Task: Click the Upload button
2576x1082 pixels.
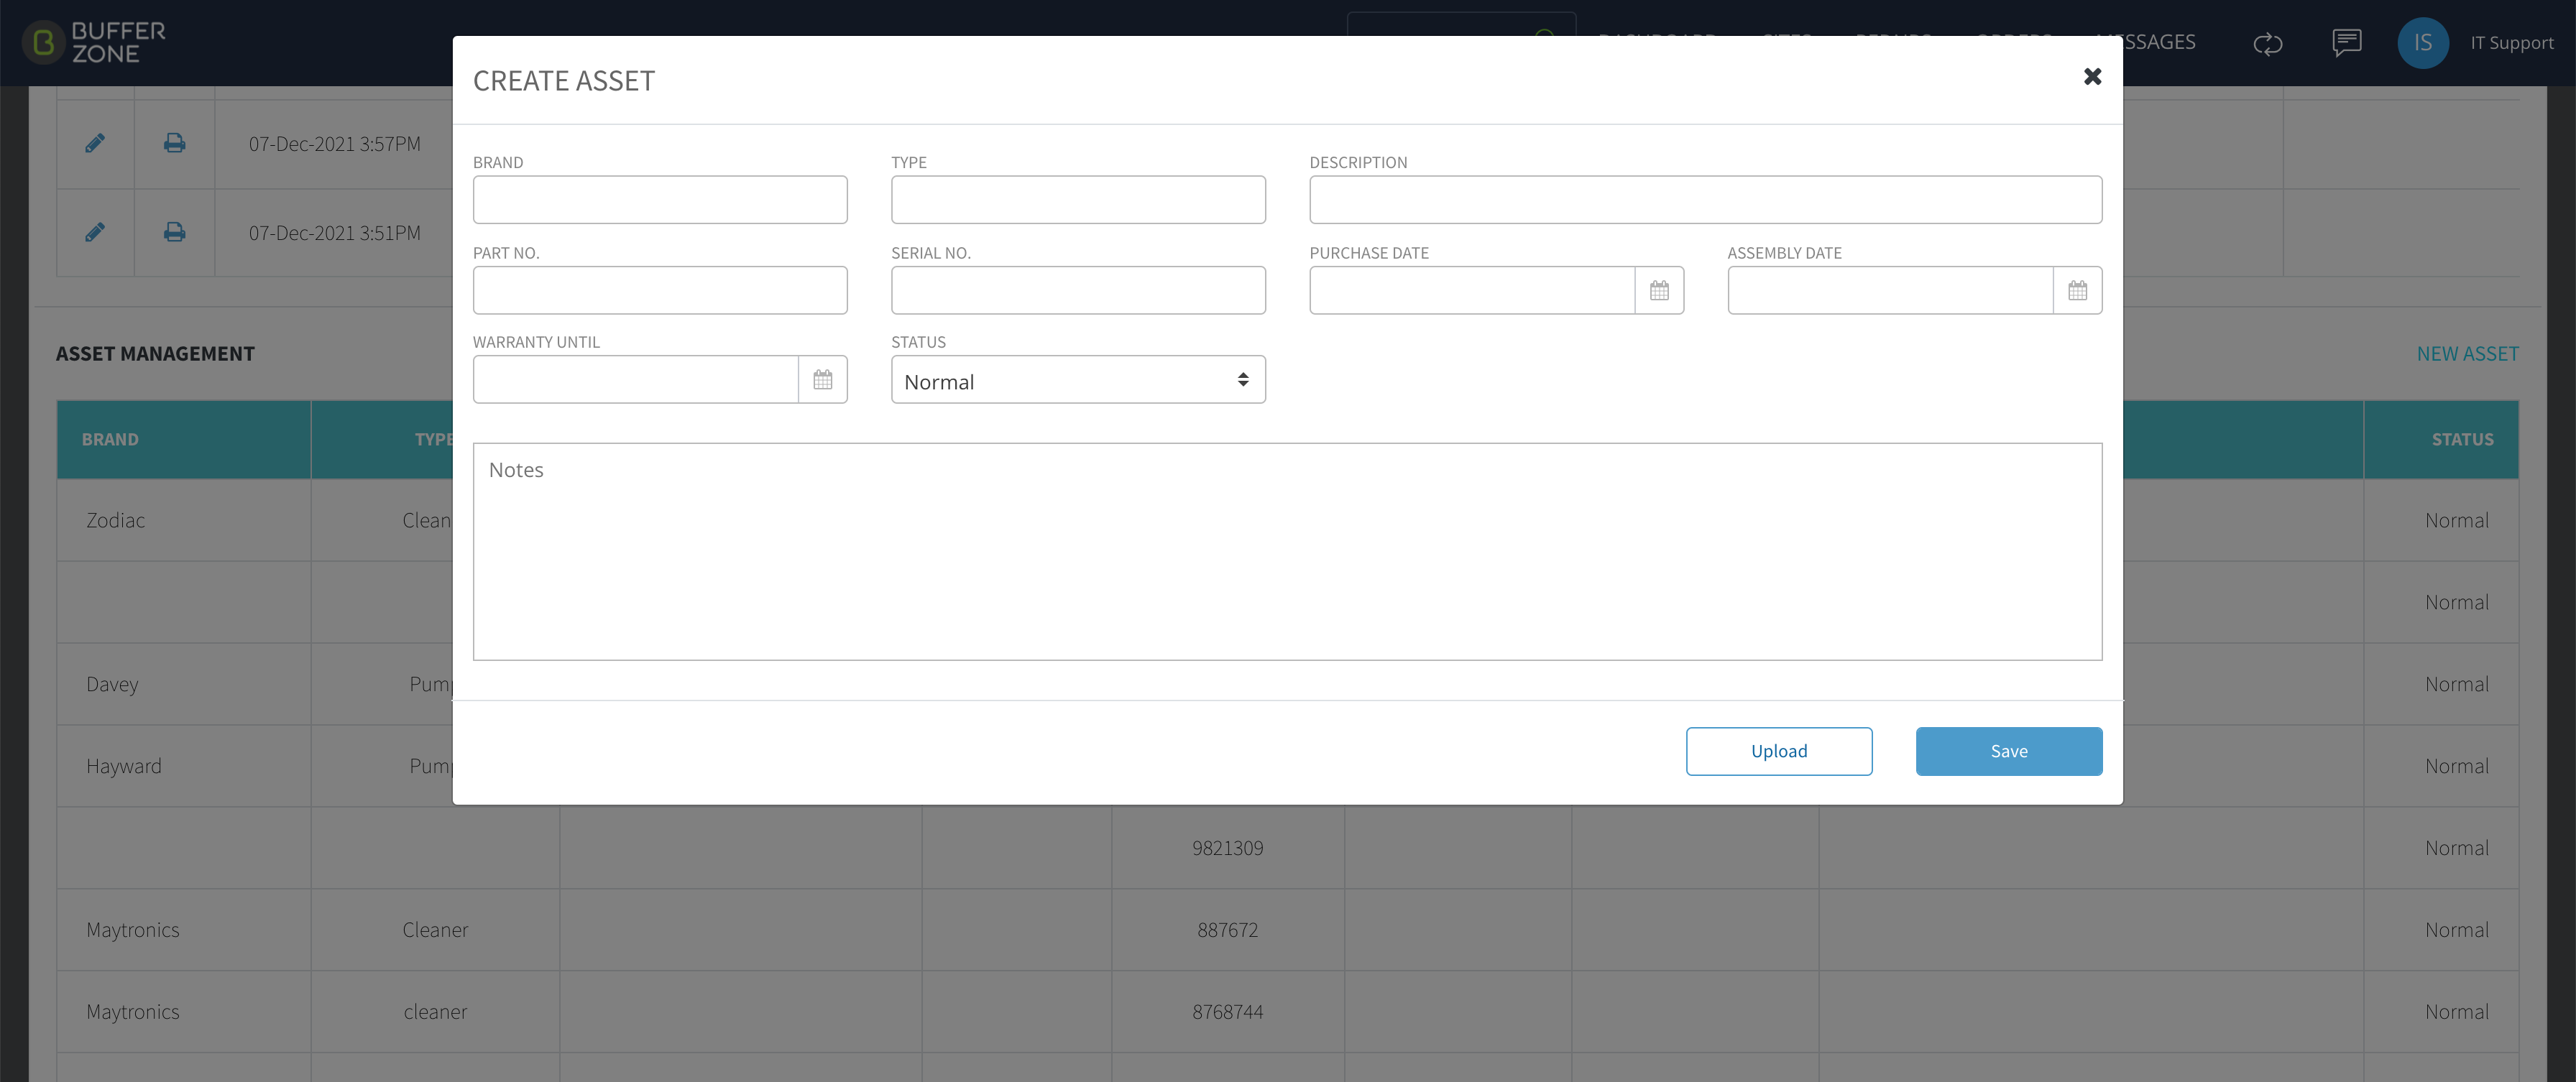Action: 1778,751
